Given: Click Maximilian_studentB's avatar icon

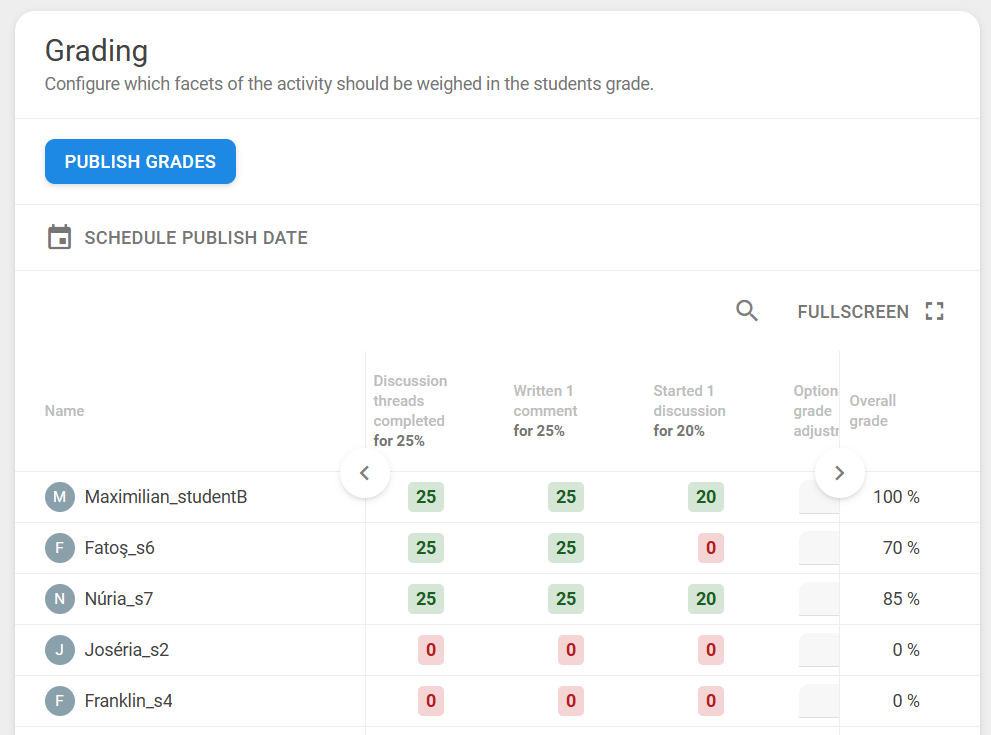Looking at the screenshot, I should tap(60, 497).
